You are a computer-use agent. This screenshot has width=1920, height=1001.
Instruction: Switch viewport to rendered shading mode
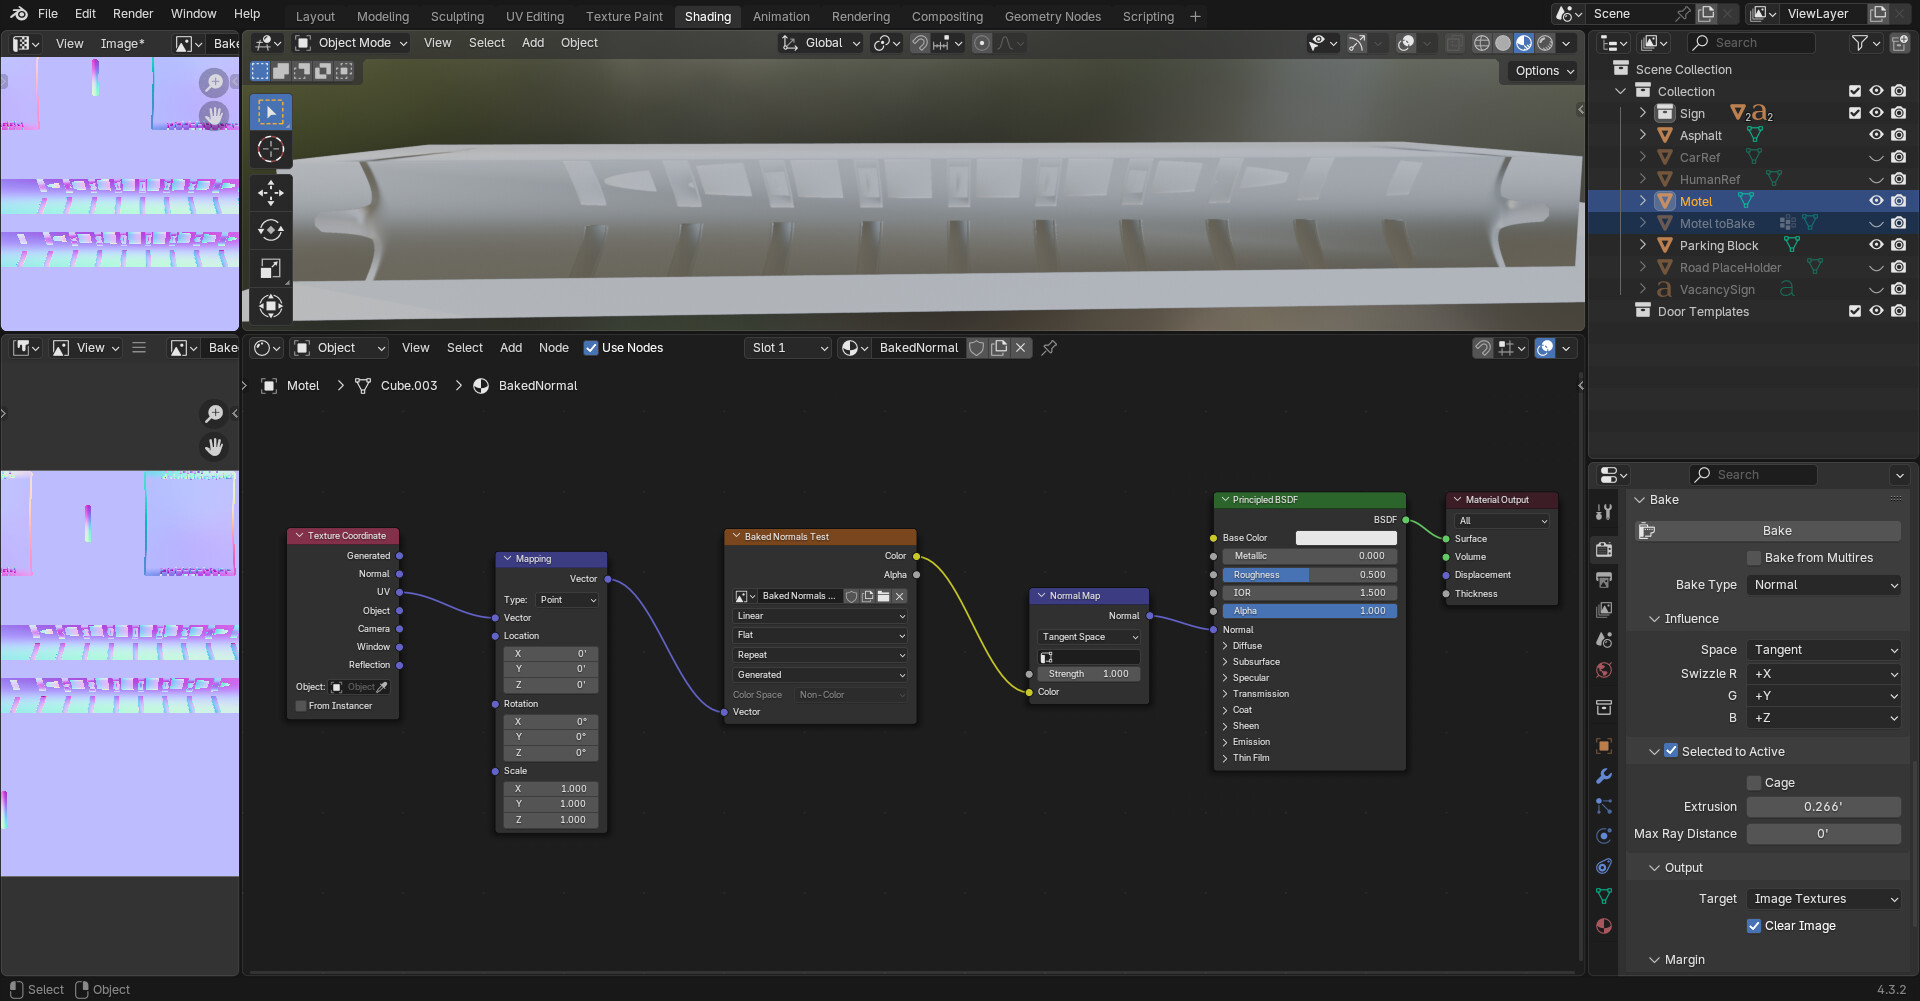coord(1544,43)
